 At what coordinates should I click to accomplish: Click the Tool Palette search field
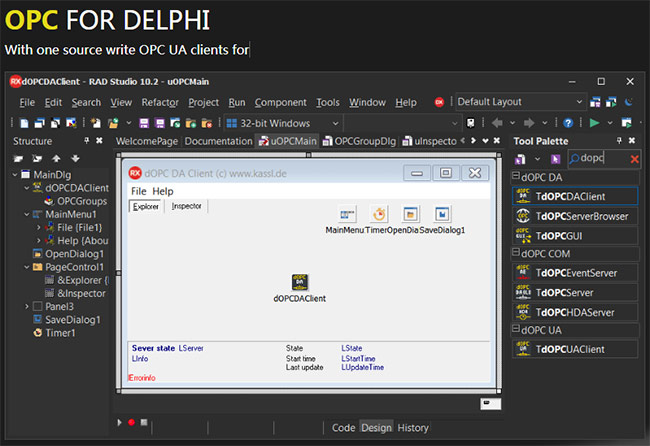click(x=604, y=158)
